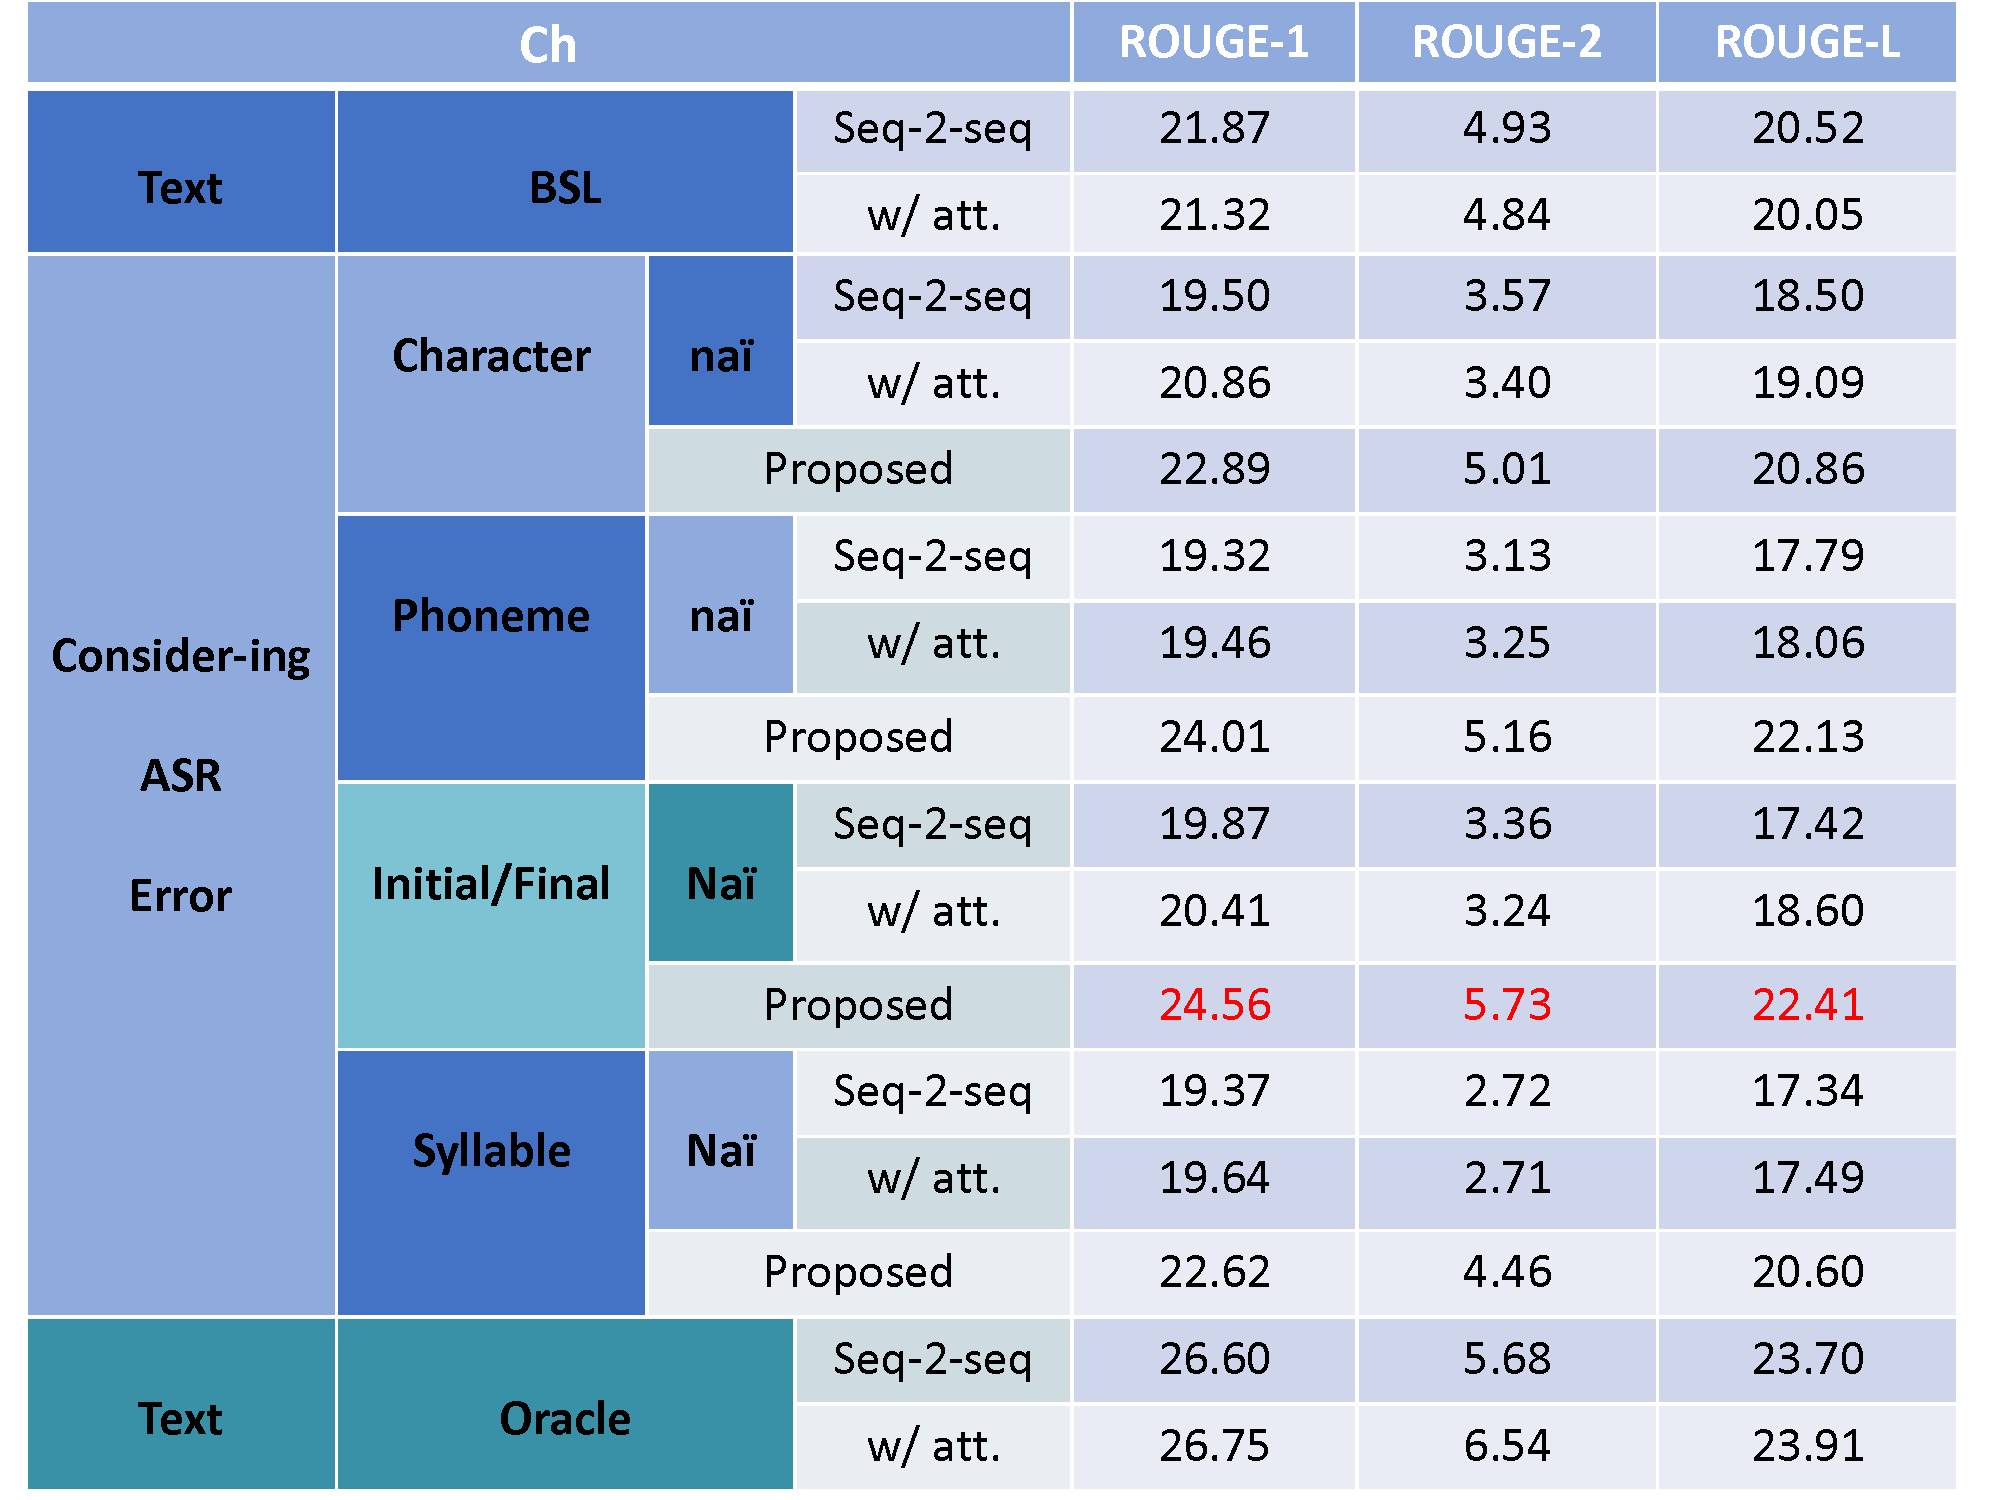2000x1500 pixels.
Task: Click the 22.62 Syllable Proposed value
Action: pos(1214,1273)
